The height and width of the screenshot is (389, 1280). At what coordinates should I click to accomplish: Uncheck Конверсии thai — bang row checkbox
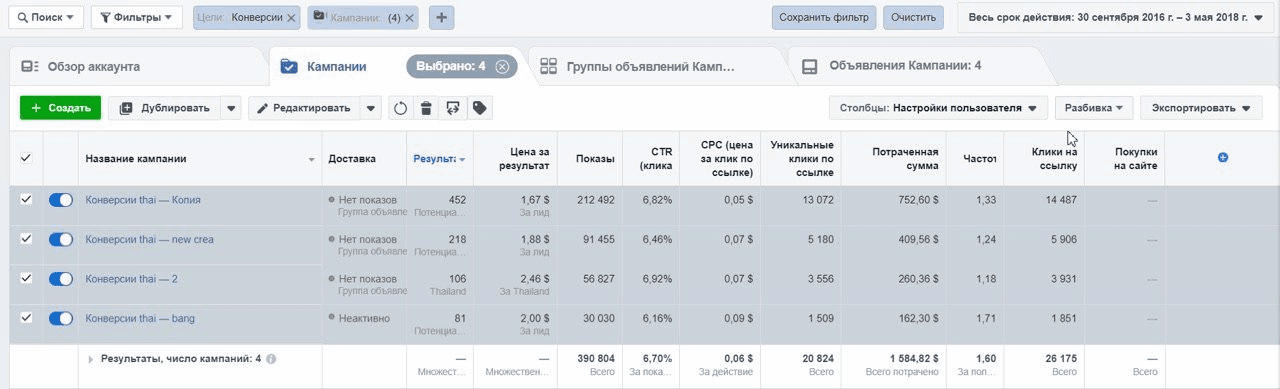pyautogui.click(x=26, y=318)
